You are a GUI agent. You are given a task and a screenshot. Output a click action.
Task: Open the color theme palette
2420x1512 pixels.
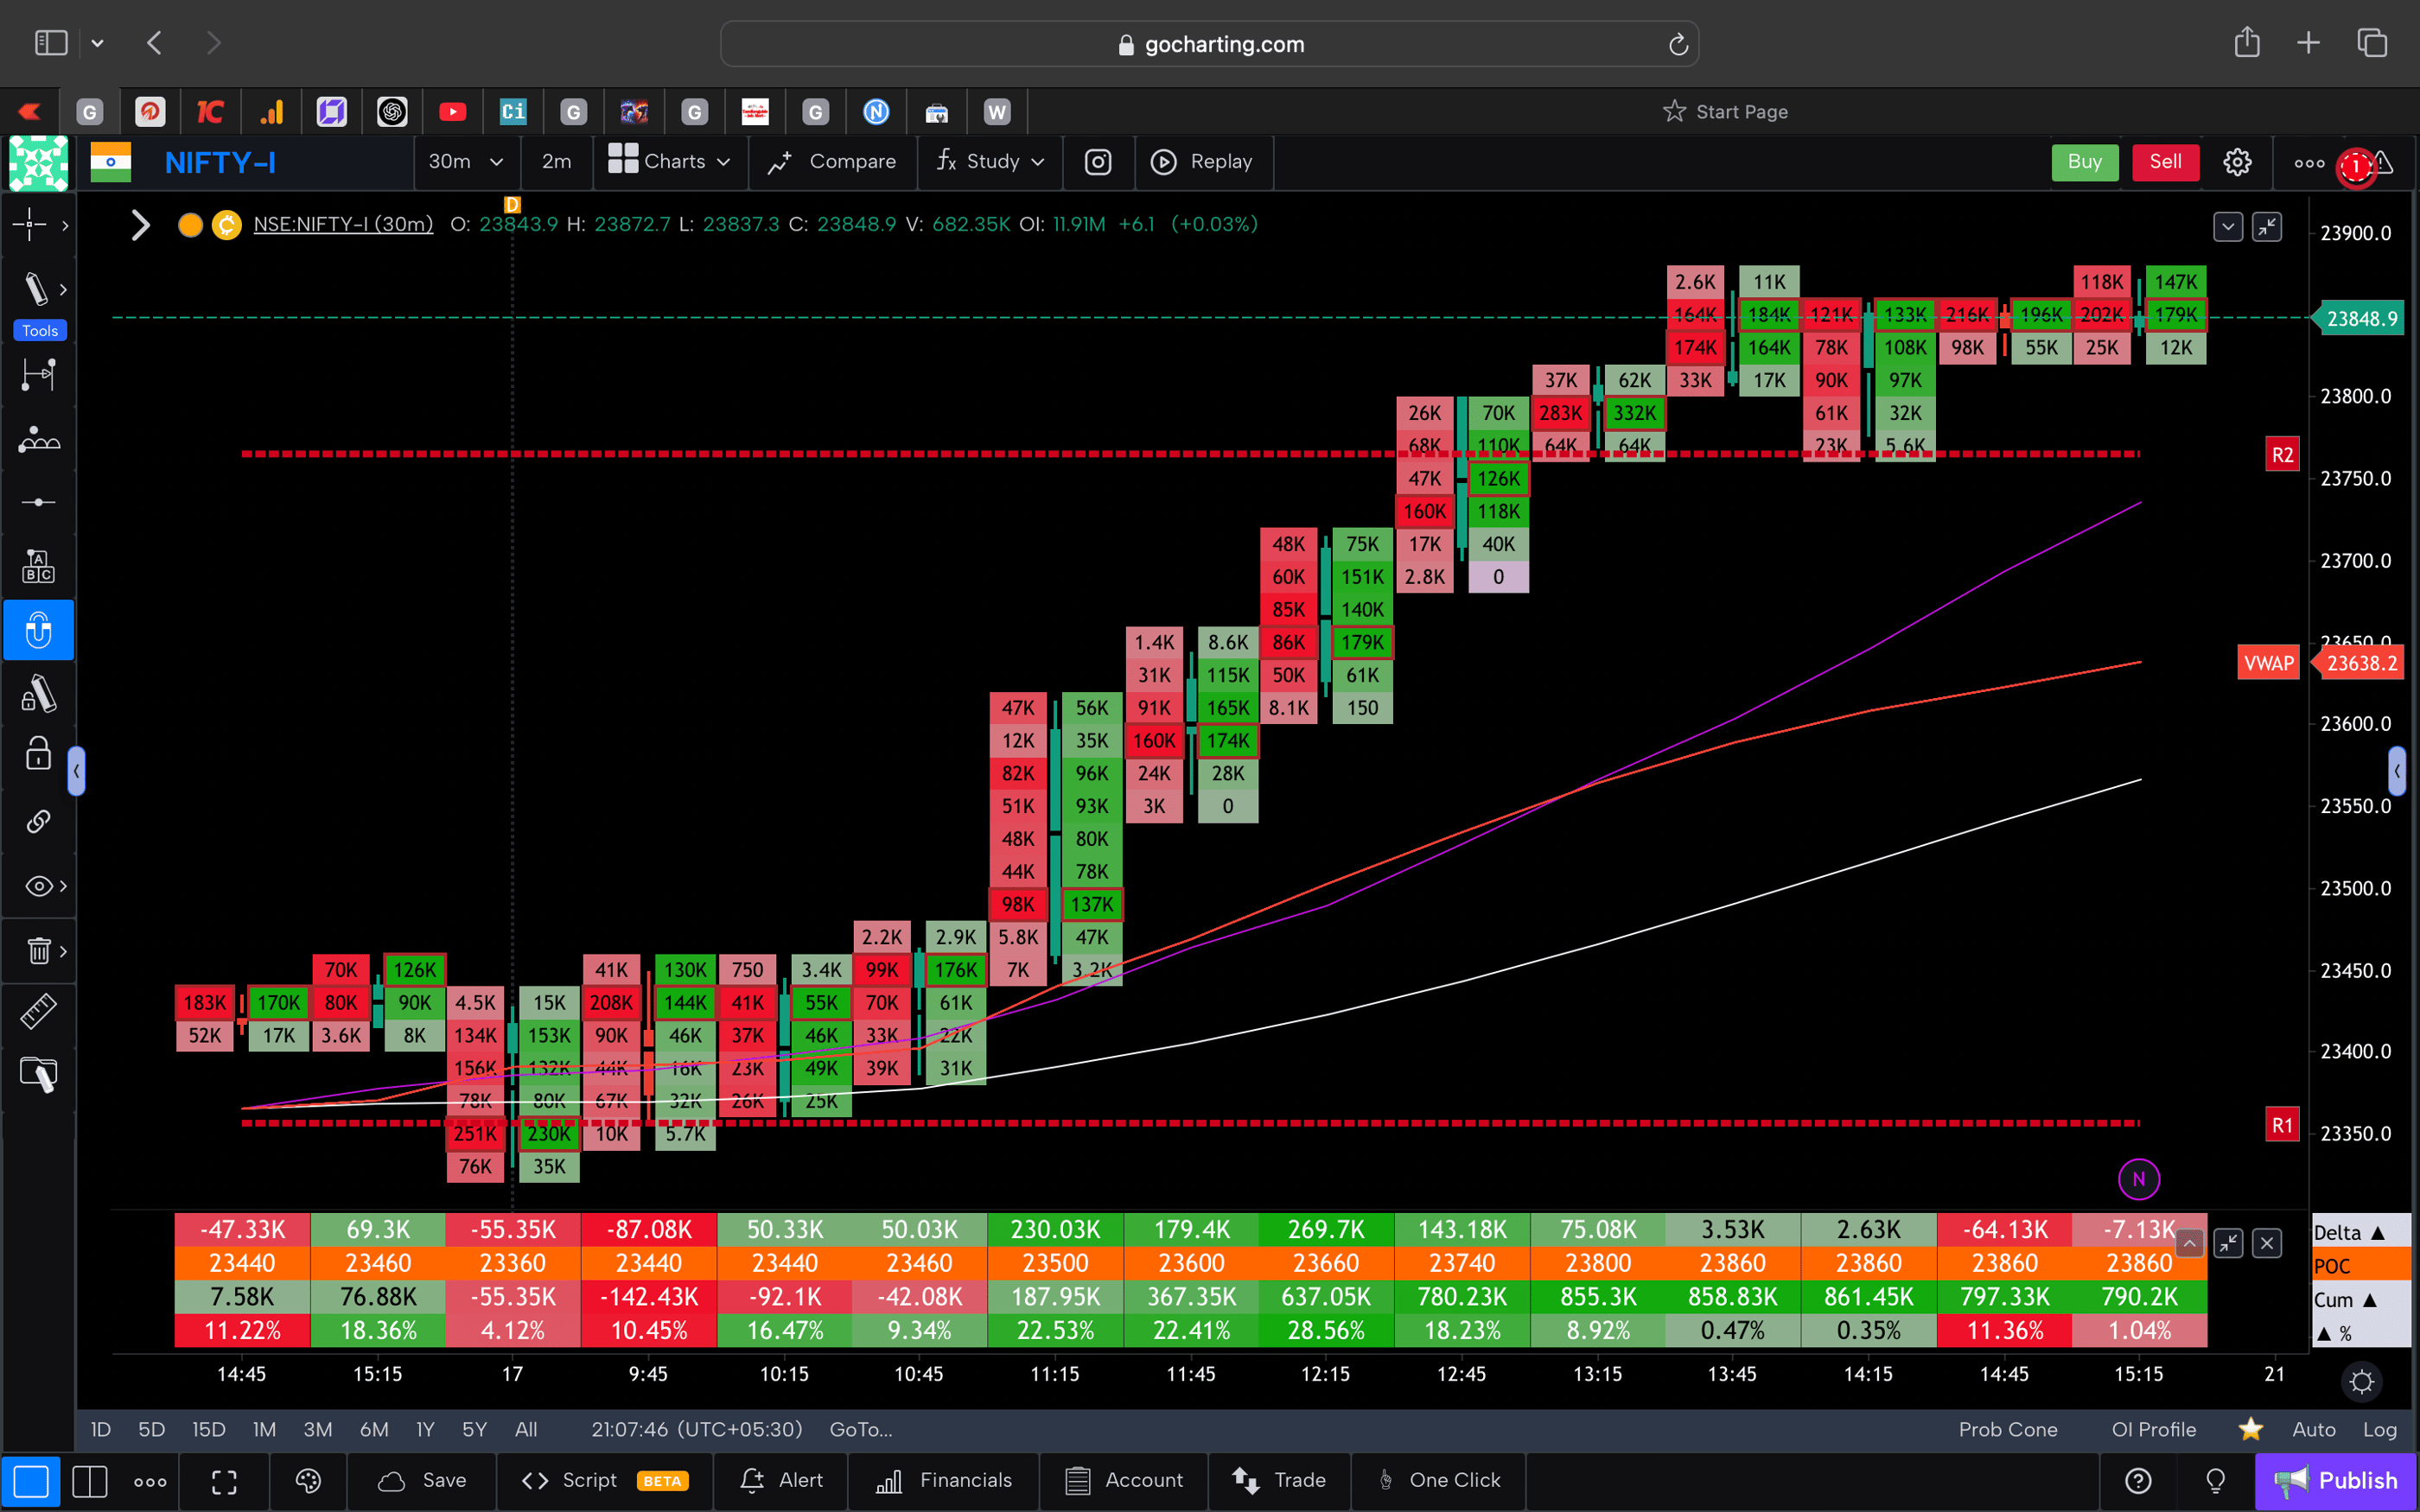pos(308,1481)
